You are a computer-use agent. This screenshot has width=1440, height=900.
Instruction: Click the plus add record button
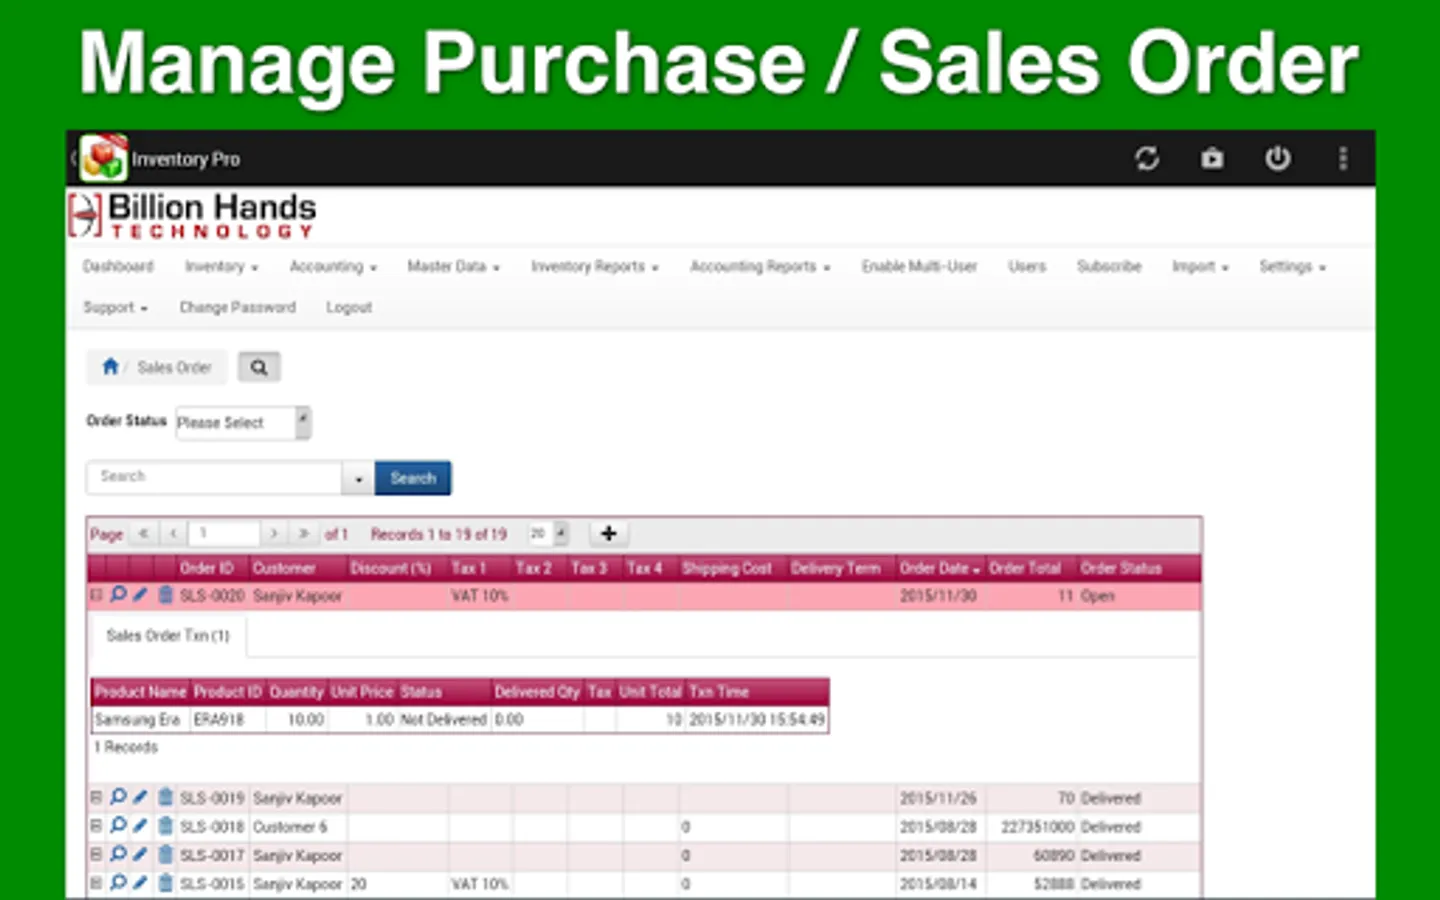[608, 533]
